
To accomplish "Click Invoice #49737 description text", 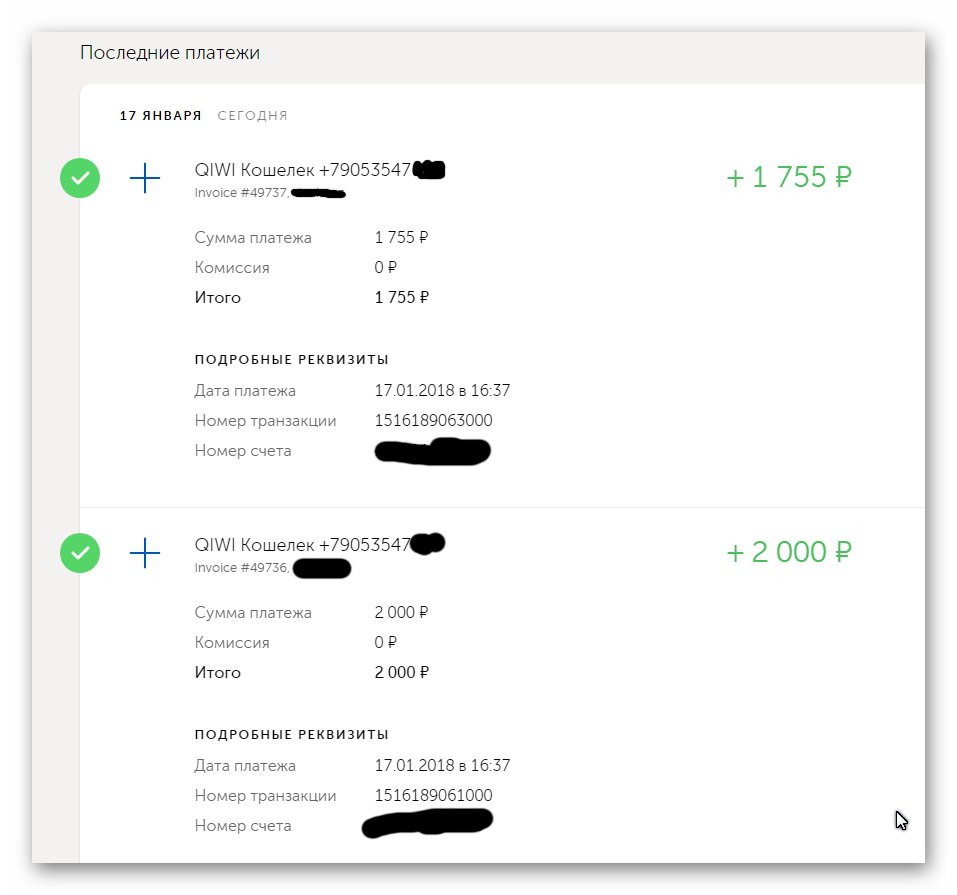I will point(242,193).
